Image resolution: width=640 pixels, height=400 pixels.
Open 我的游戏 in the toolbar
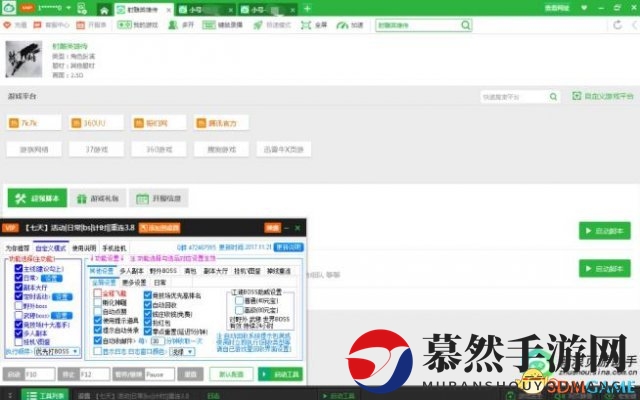click(x=138, y=25)
